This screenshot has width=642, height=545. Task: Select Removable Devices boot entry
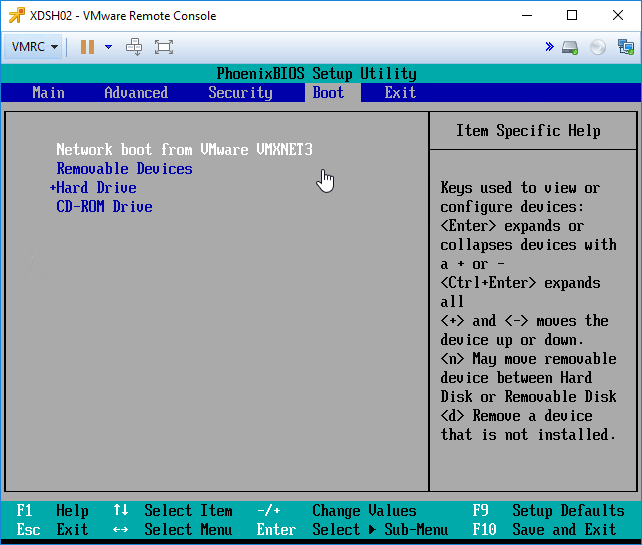[x=124, y=169]
